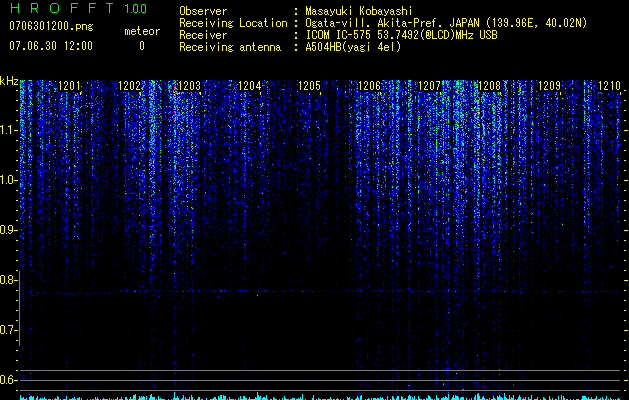
Task: Click the HROFFT program title text
Action: (61, 8)
